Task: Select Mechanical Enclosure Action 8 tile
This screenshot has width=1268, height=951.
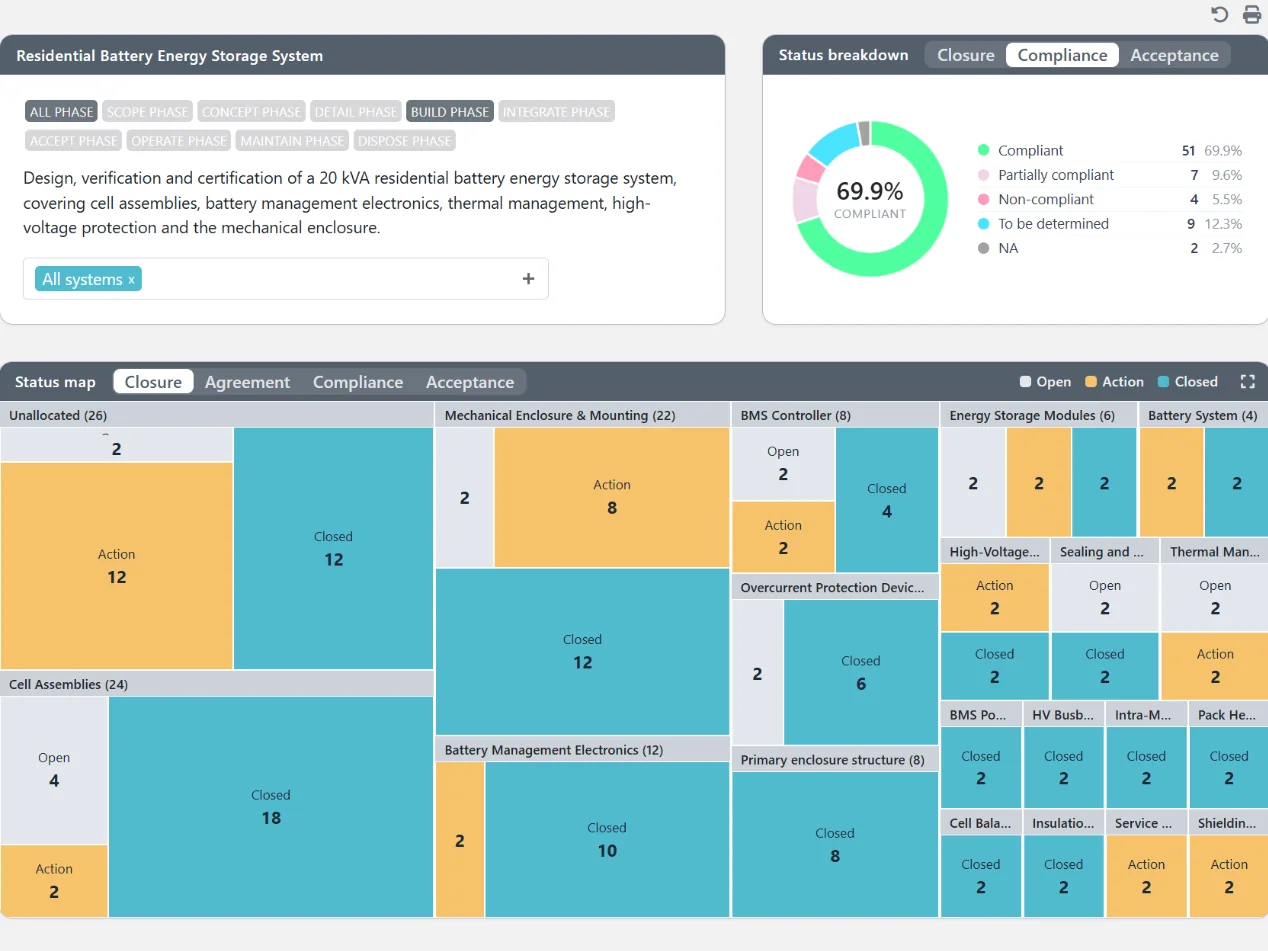Action: [x=612, y=497]
